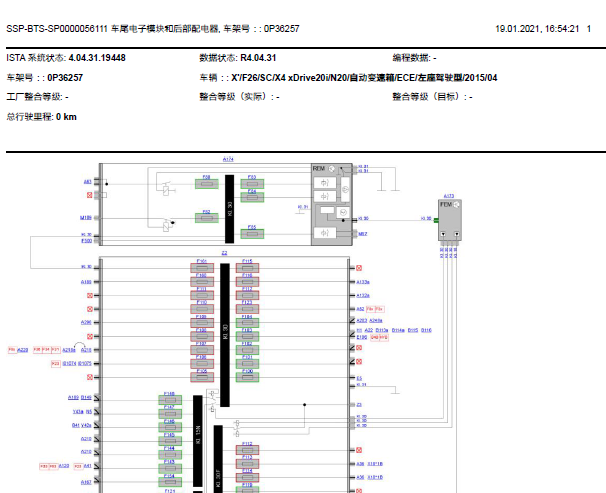606x493 pixels.
Task: Select fuse F64 symbol
Action: click(x=252, y=197)
